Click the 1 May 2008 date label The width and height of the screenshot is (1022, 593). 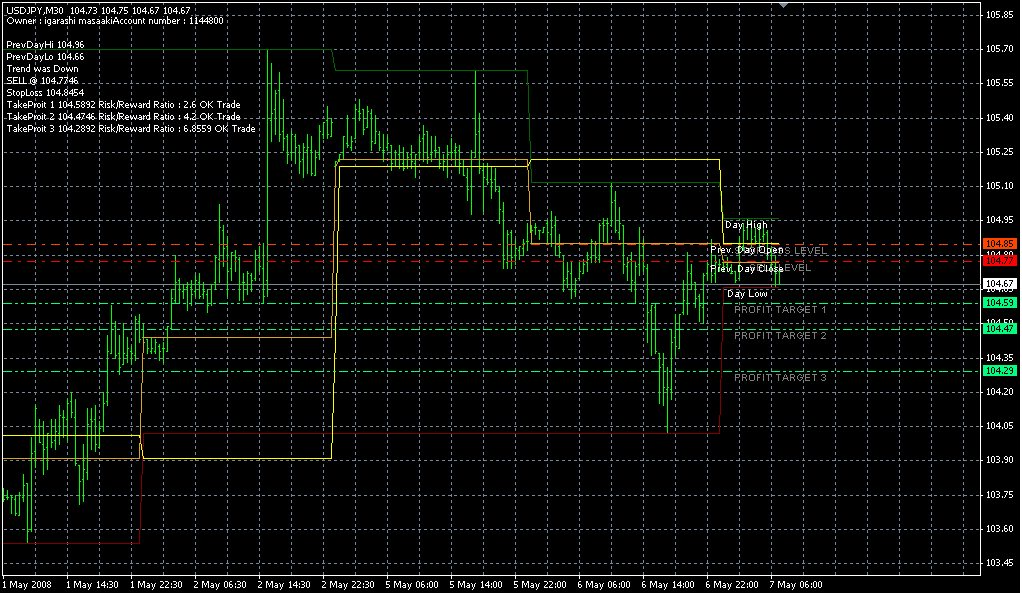coord(27,584)
